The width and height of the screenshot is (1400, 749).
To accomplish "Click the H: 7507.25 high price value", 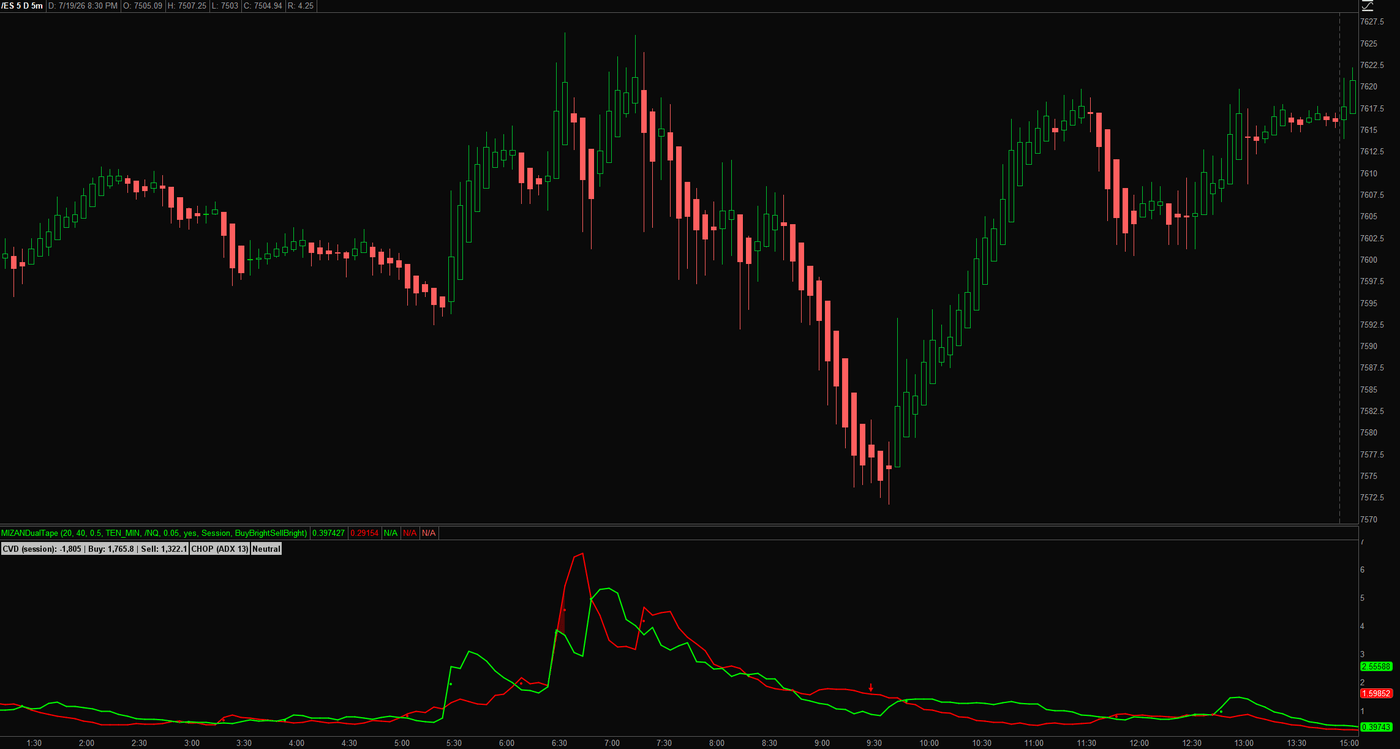I will pos(186,6).
